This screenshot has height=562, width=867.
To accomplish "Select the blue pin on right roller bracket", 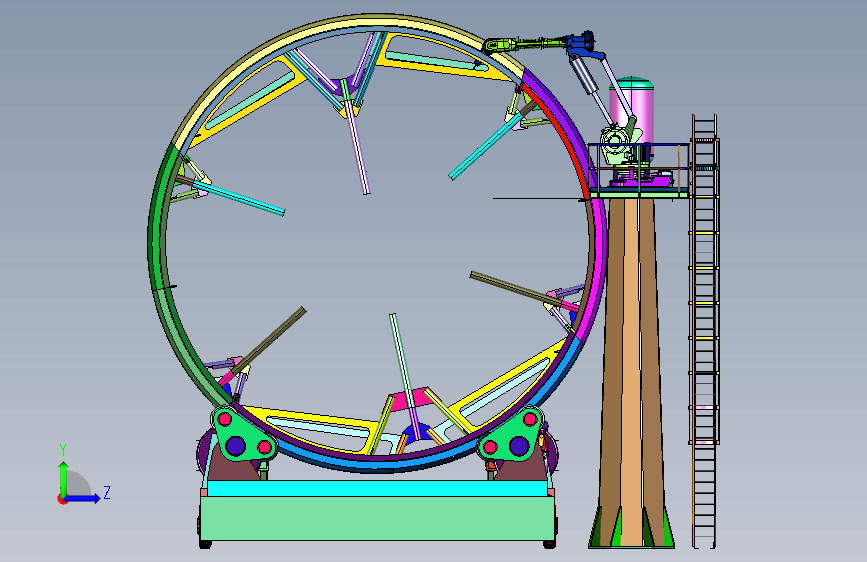I will point(519,445).
